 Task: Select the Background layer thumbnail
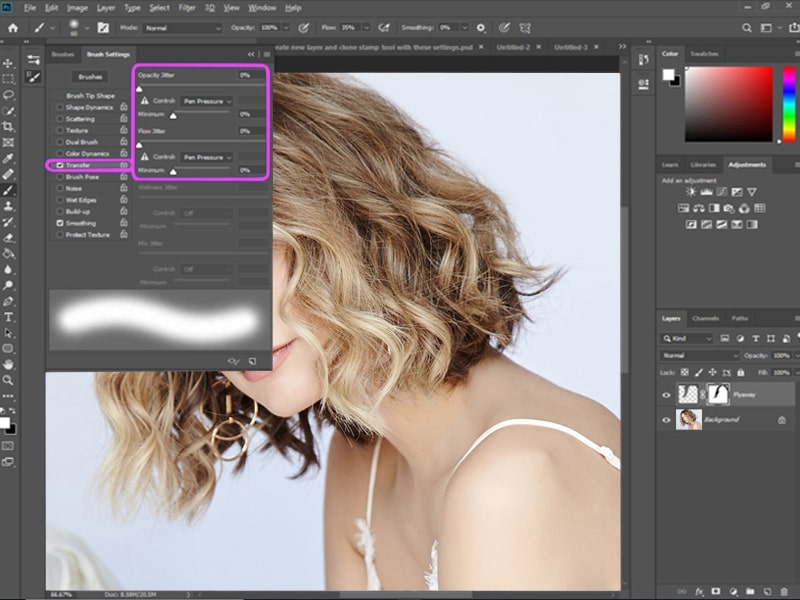[689, 419]
